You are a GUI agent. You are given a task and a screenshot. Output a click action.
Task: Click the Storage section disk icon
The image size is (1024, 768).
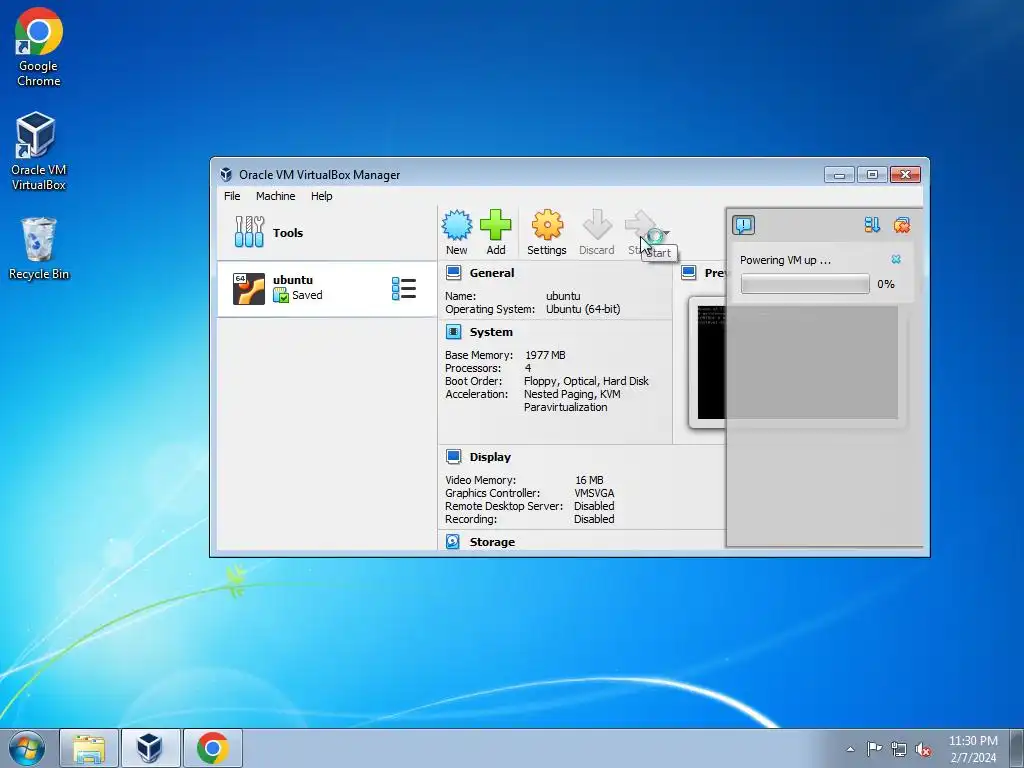pyautogui.click(x=453, y=541)
